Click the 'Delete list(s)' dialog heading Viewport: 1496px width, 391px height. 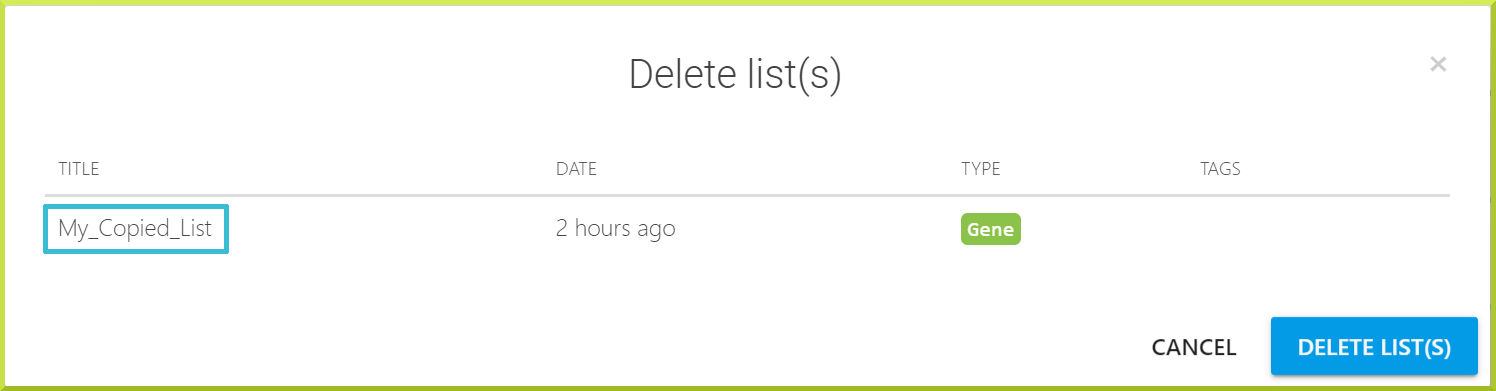735,76
